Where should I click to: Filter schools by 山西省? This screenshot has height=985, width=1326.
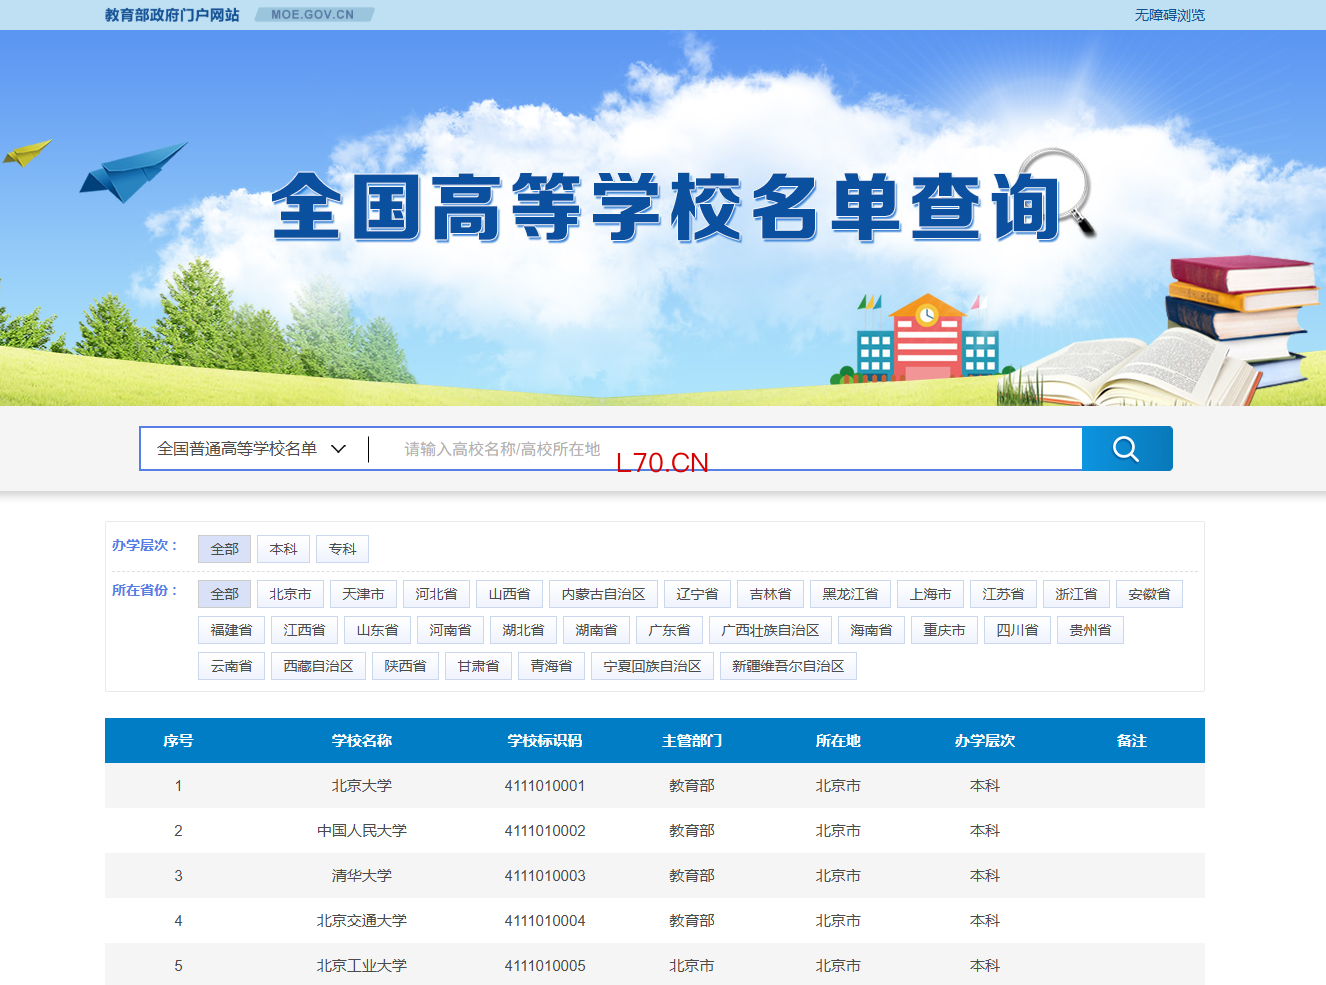pyautogui.click(x=509, y=594)
